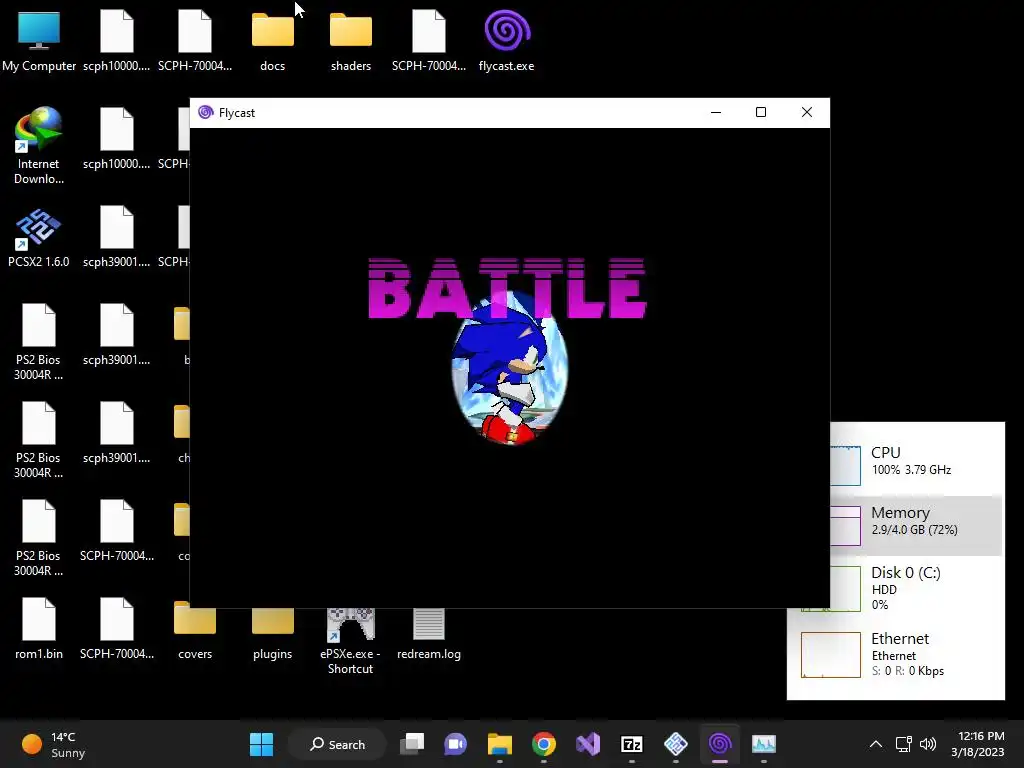Select flycast.exe desktop icon
This screenshot has width=1024, height=768.
(507, 42)
